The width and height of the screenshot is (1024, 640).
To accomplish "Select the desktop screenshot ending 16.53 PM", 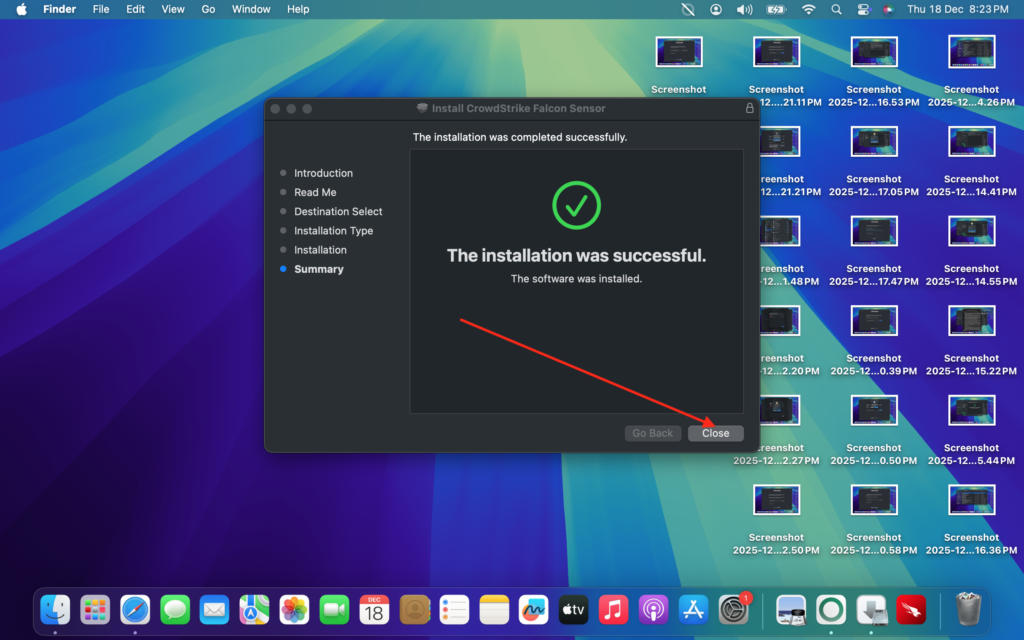I will coord(874,52).
